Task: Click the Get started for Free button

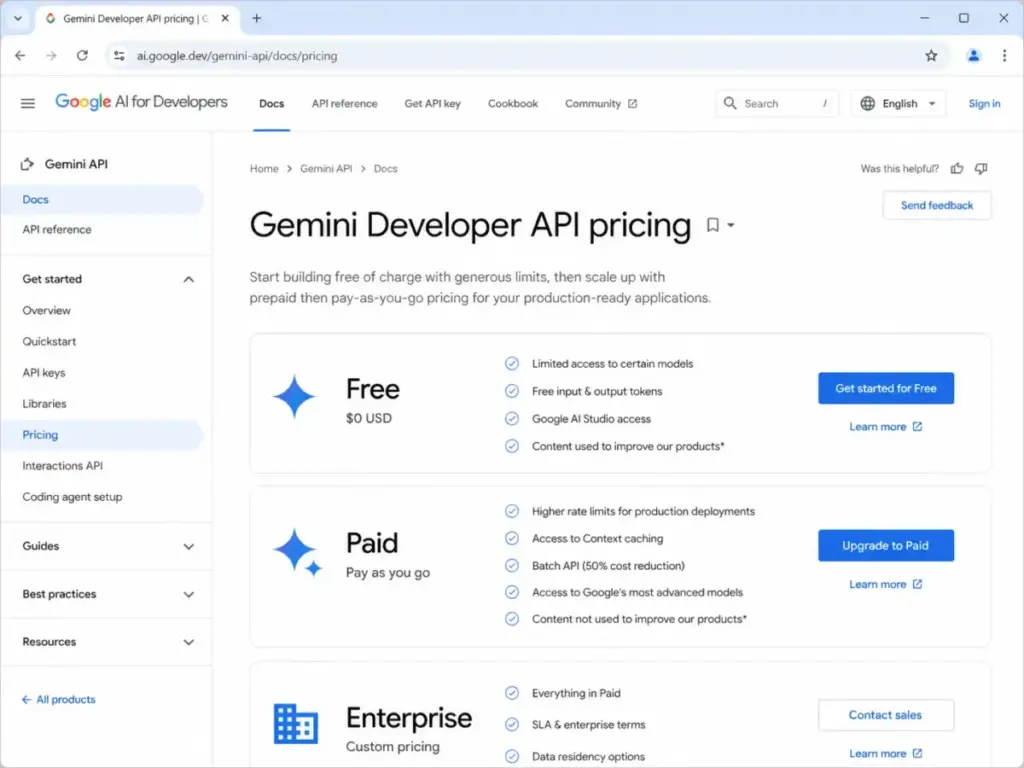Action: tap(886, 388)
